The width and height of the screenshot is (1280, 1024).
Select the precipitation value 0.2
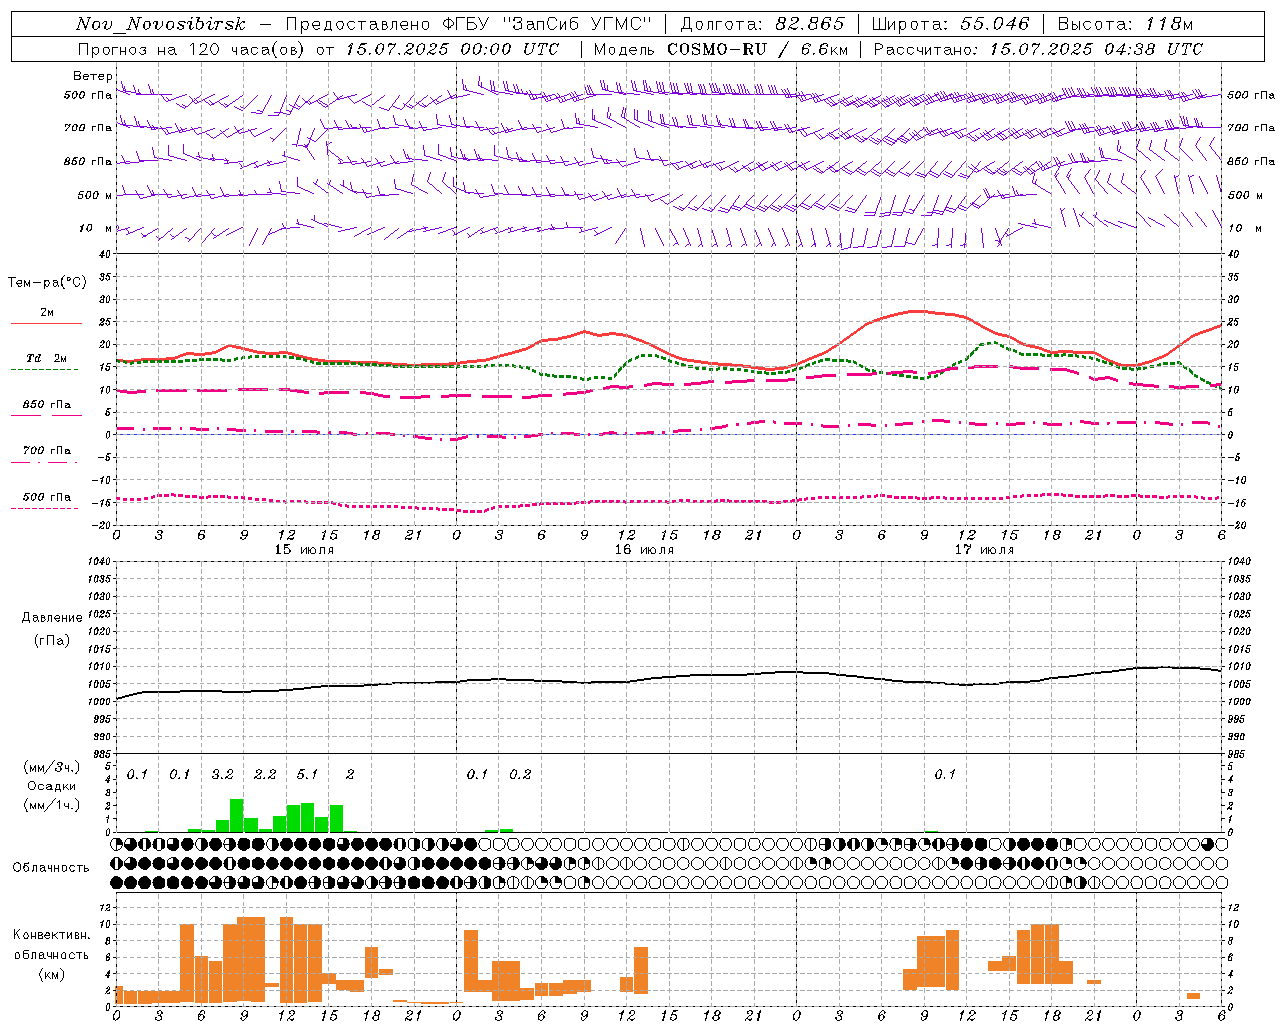(x=520, y=775)
